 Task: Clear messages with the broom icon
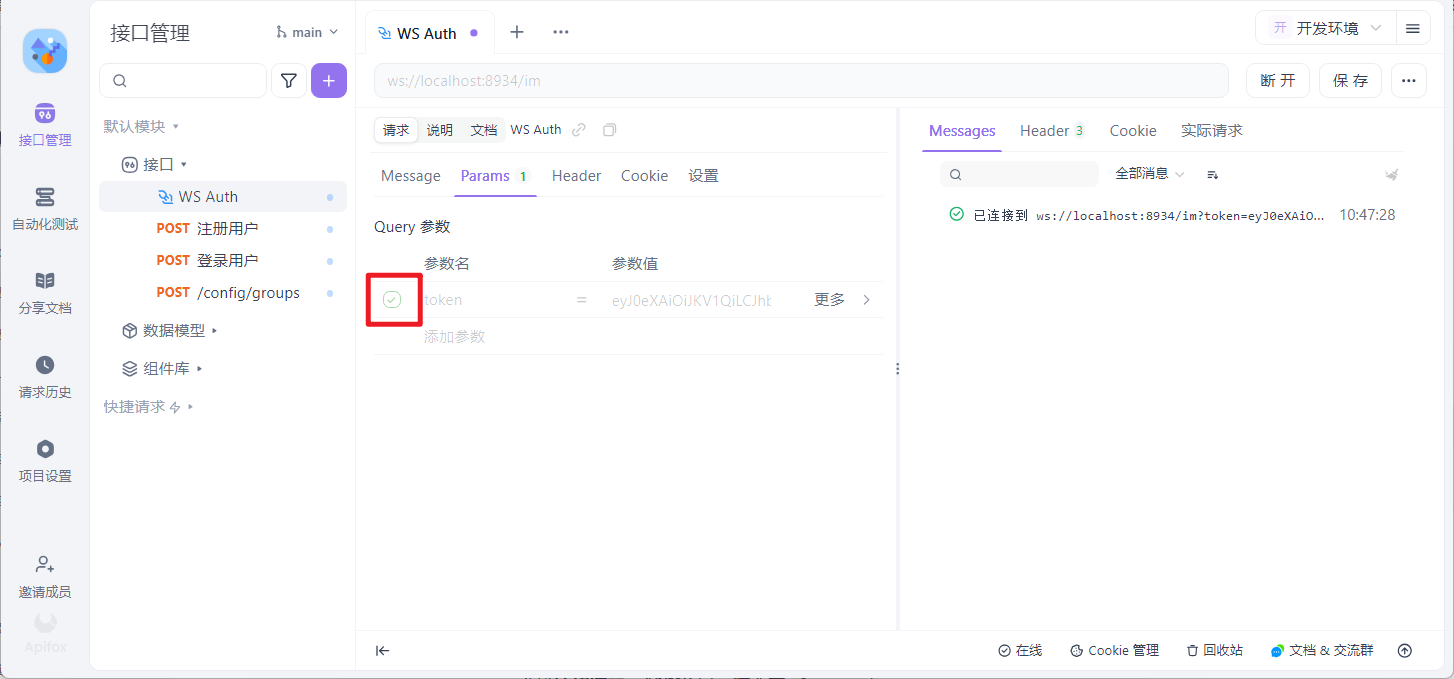click(1391, 175)
